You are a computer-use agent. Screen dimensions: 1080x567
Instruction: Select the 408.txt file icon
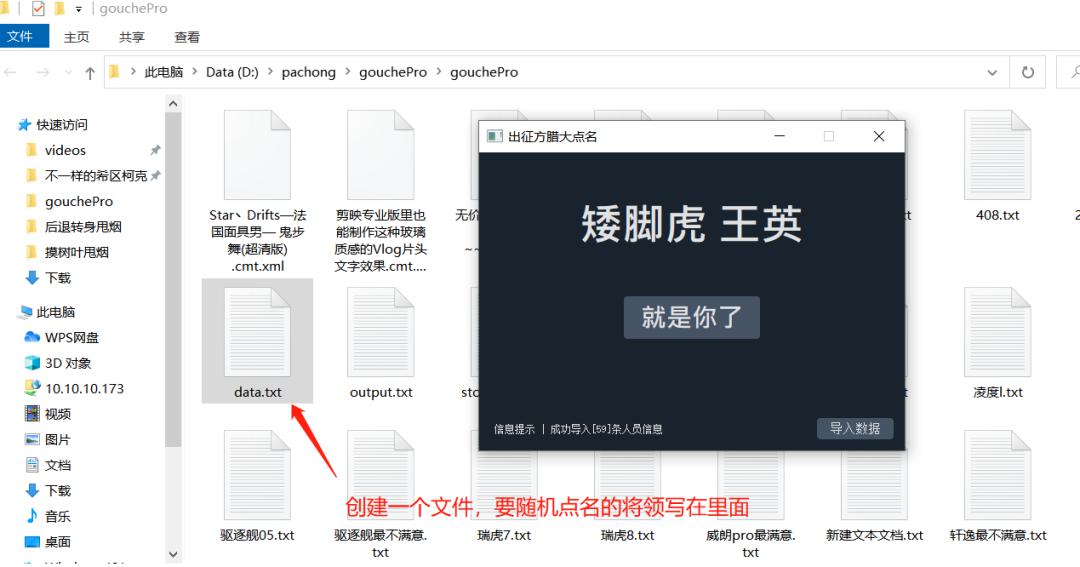(x=997, y=155)
